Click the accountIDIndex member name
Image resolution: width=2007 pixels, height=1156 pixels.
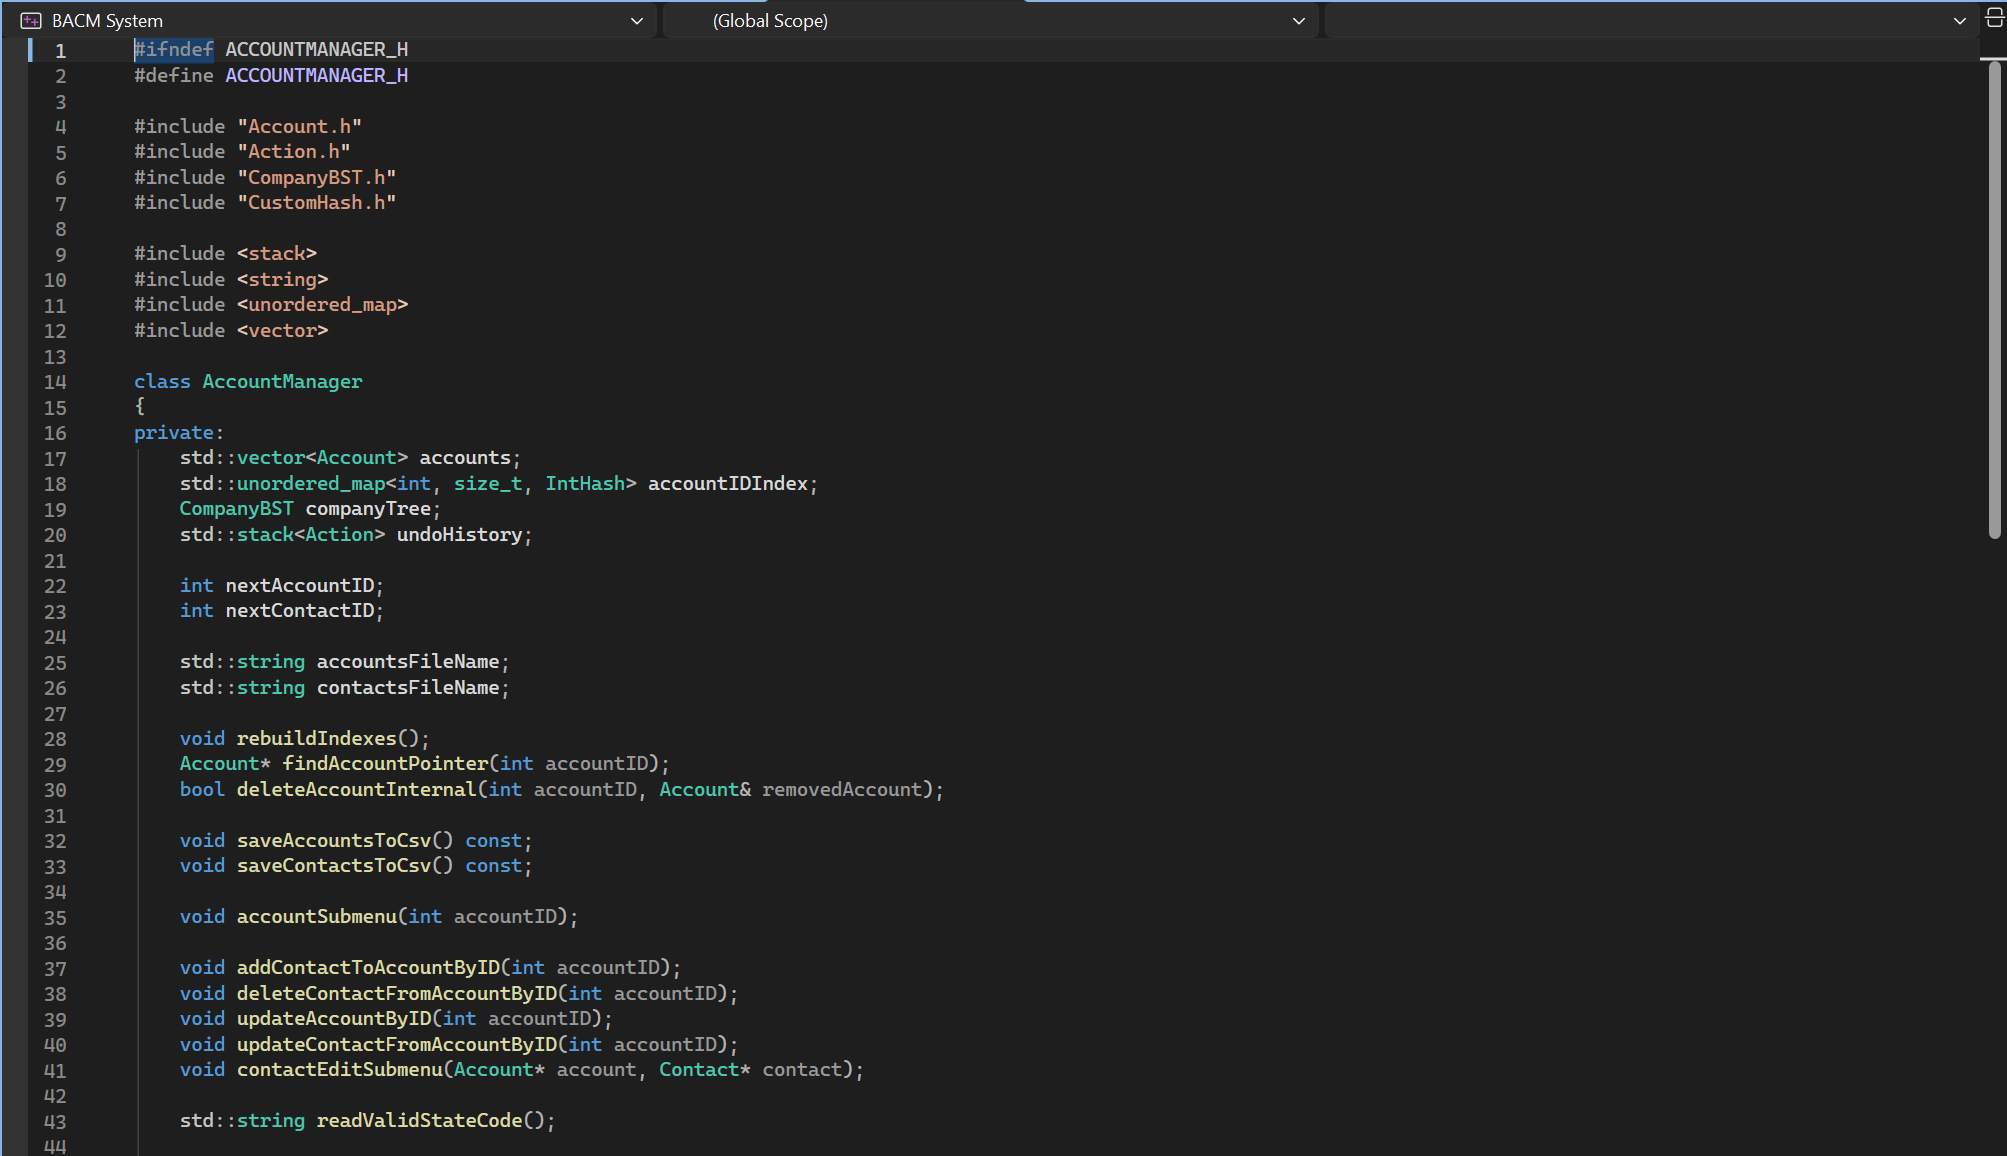pyautogui.click(x=728, y=483)
